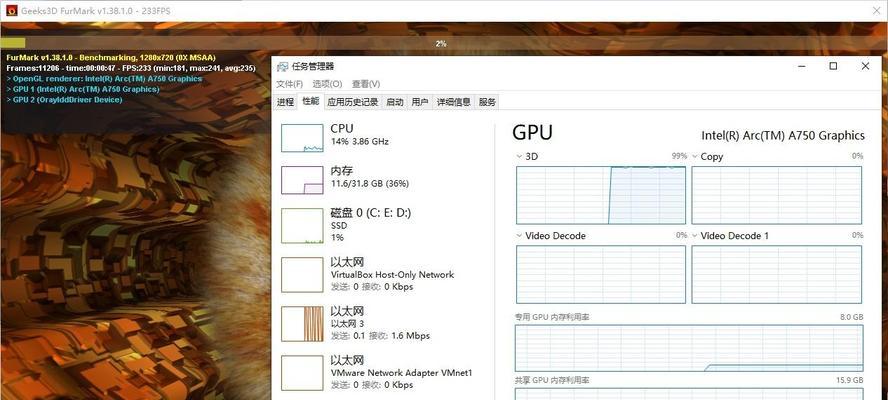The image size is (888, 400).
Task: Select the CPU usage mini graph
Action: point(302,138)
